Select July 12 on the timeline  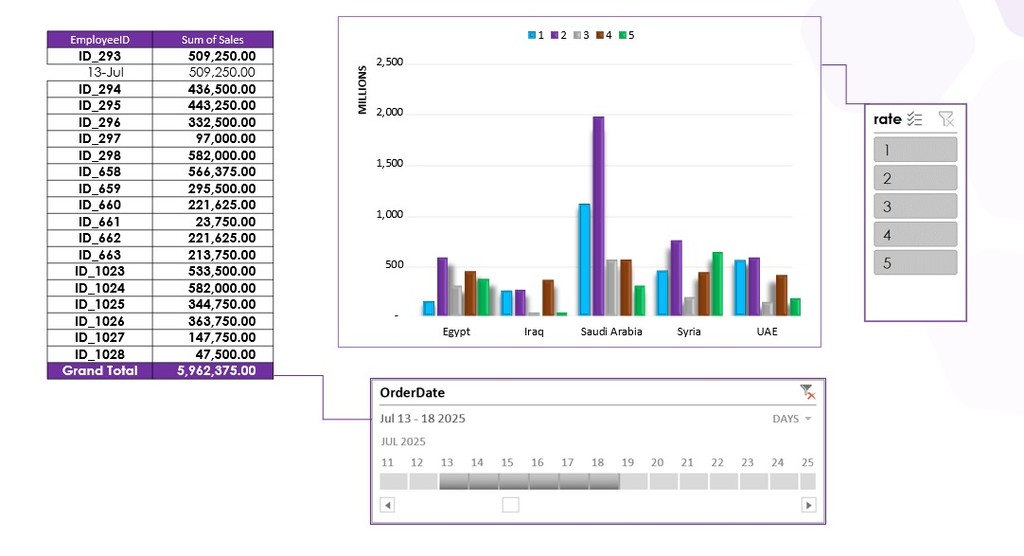point(423,482)
